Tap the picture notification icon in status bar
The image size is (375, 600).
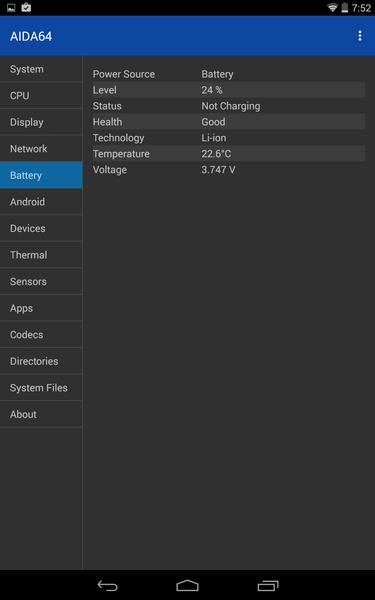[11, 7]
